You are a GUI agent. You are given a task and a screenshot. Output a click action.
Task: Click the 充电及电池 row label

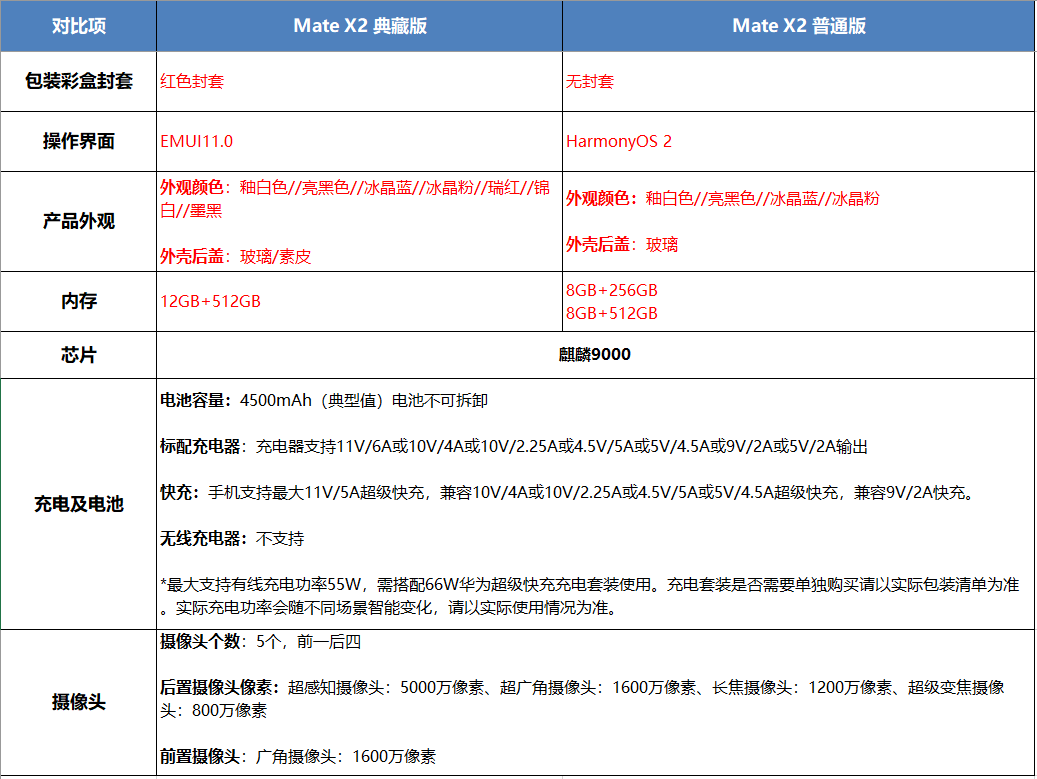[x=78, y=504]
